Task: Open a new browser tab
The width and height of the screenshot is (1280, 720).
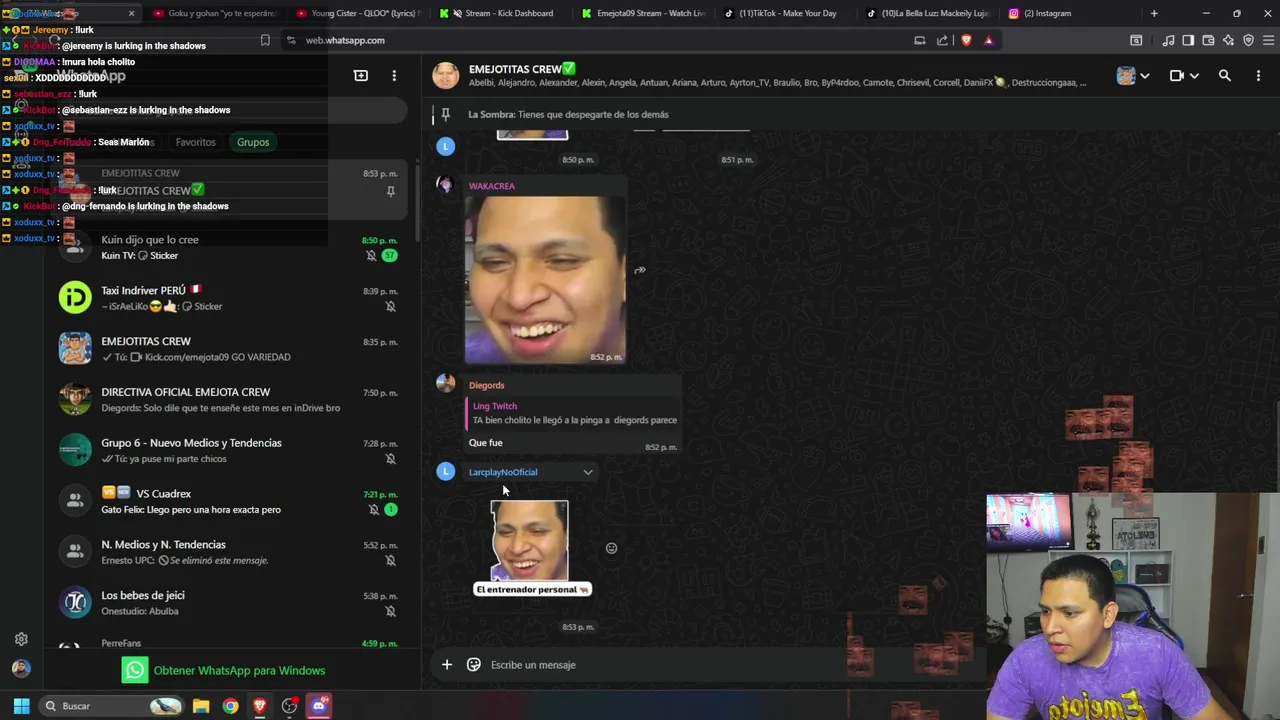Action: [1154, 13]
